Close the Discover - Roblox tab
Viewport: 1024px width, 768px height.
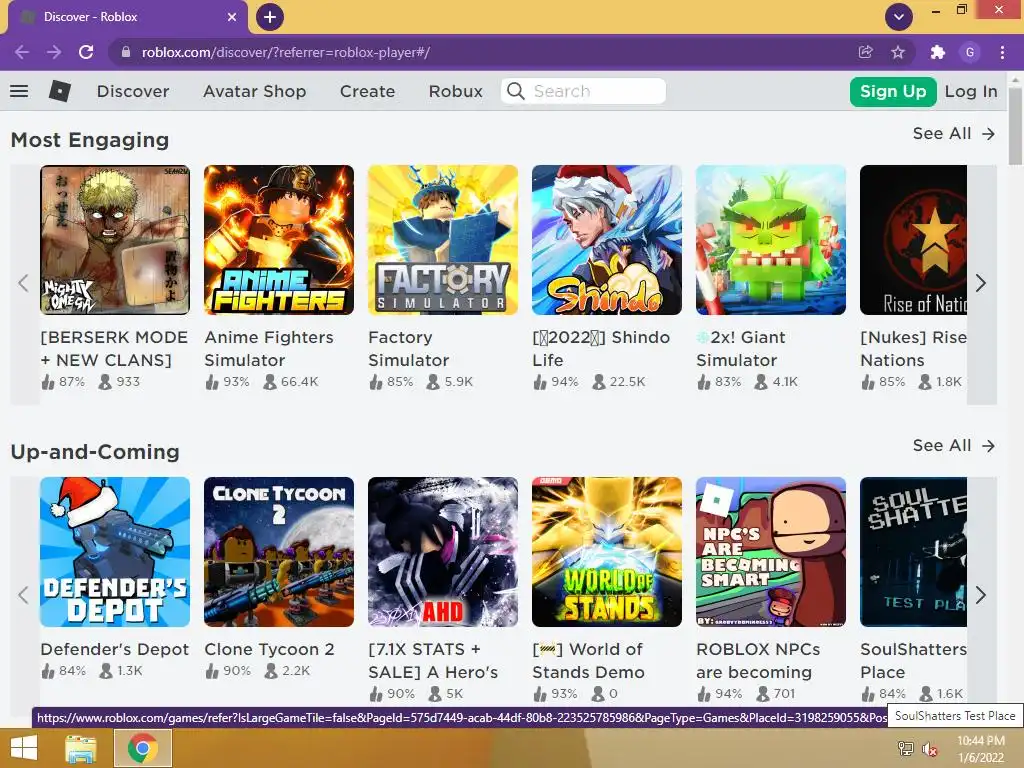pyautogui.click(x=232, y=17)
